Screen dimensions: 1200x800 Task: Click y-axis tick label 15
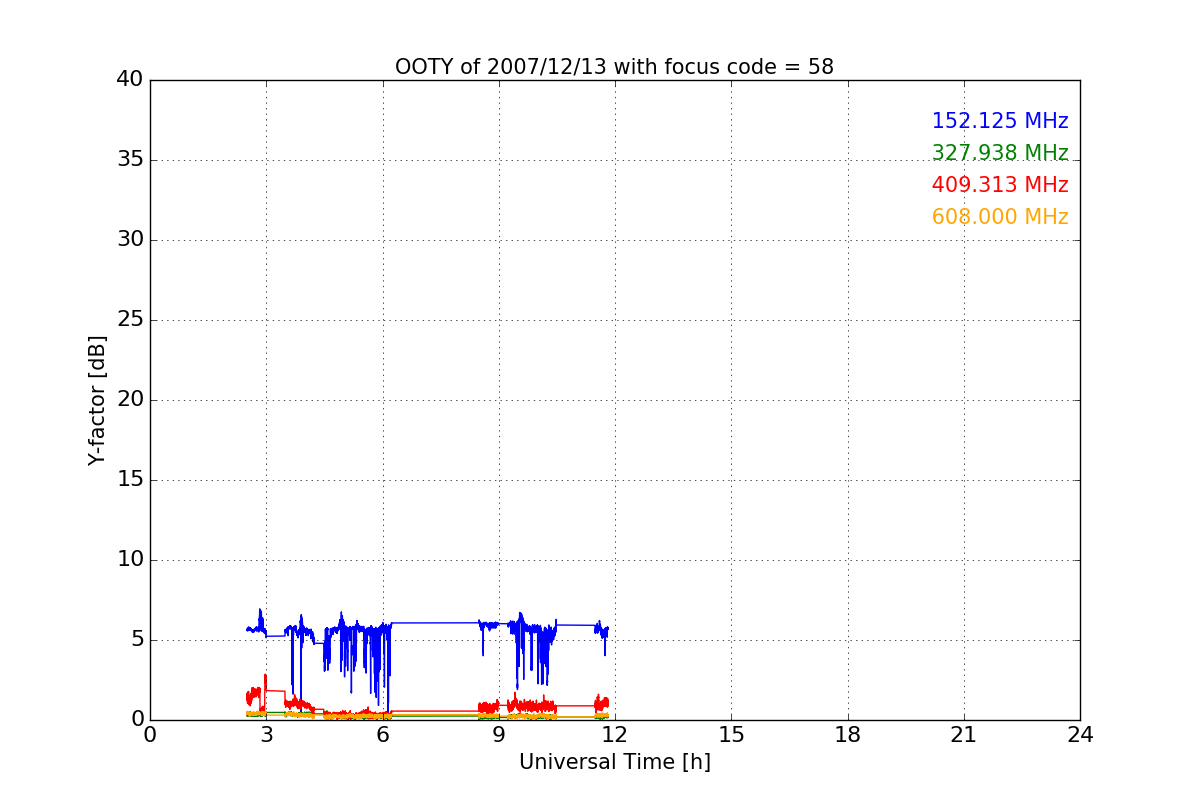click(x=130, y=480)
